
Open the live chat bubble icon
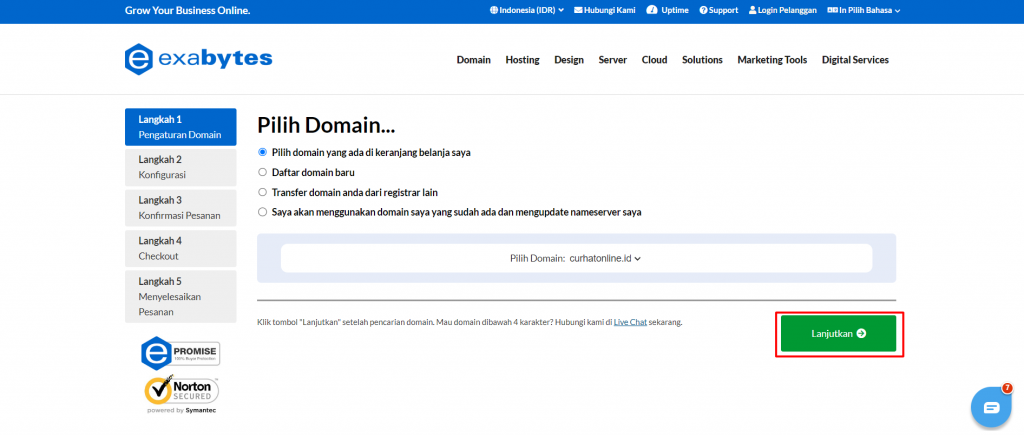tap(991, 408)
